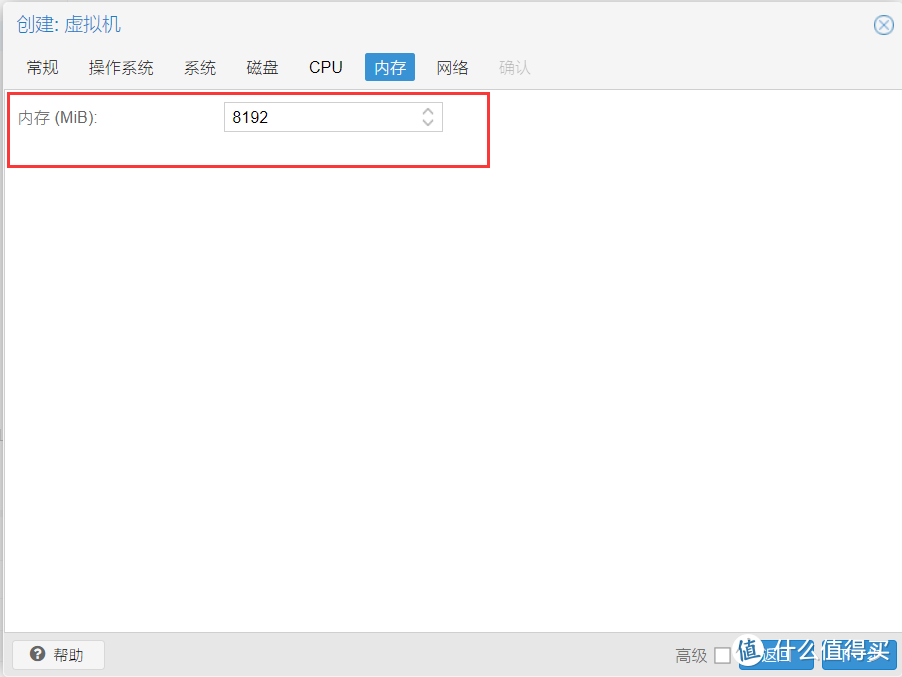Viewport: 902px width, 677px height.
Task: Open the 操作系统 tab
Action: click(120, 67)
